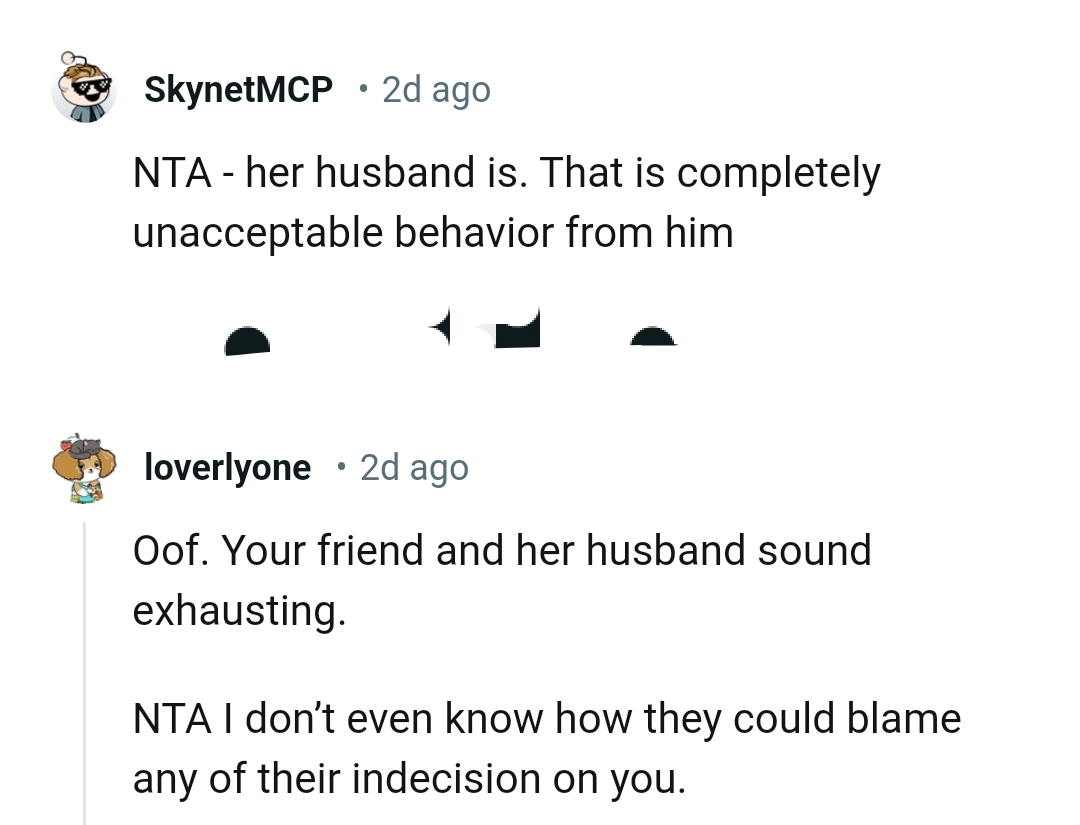
Task: Tap the line "any of their indecision on you."
Action: (x=410, y=778)
